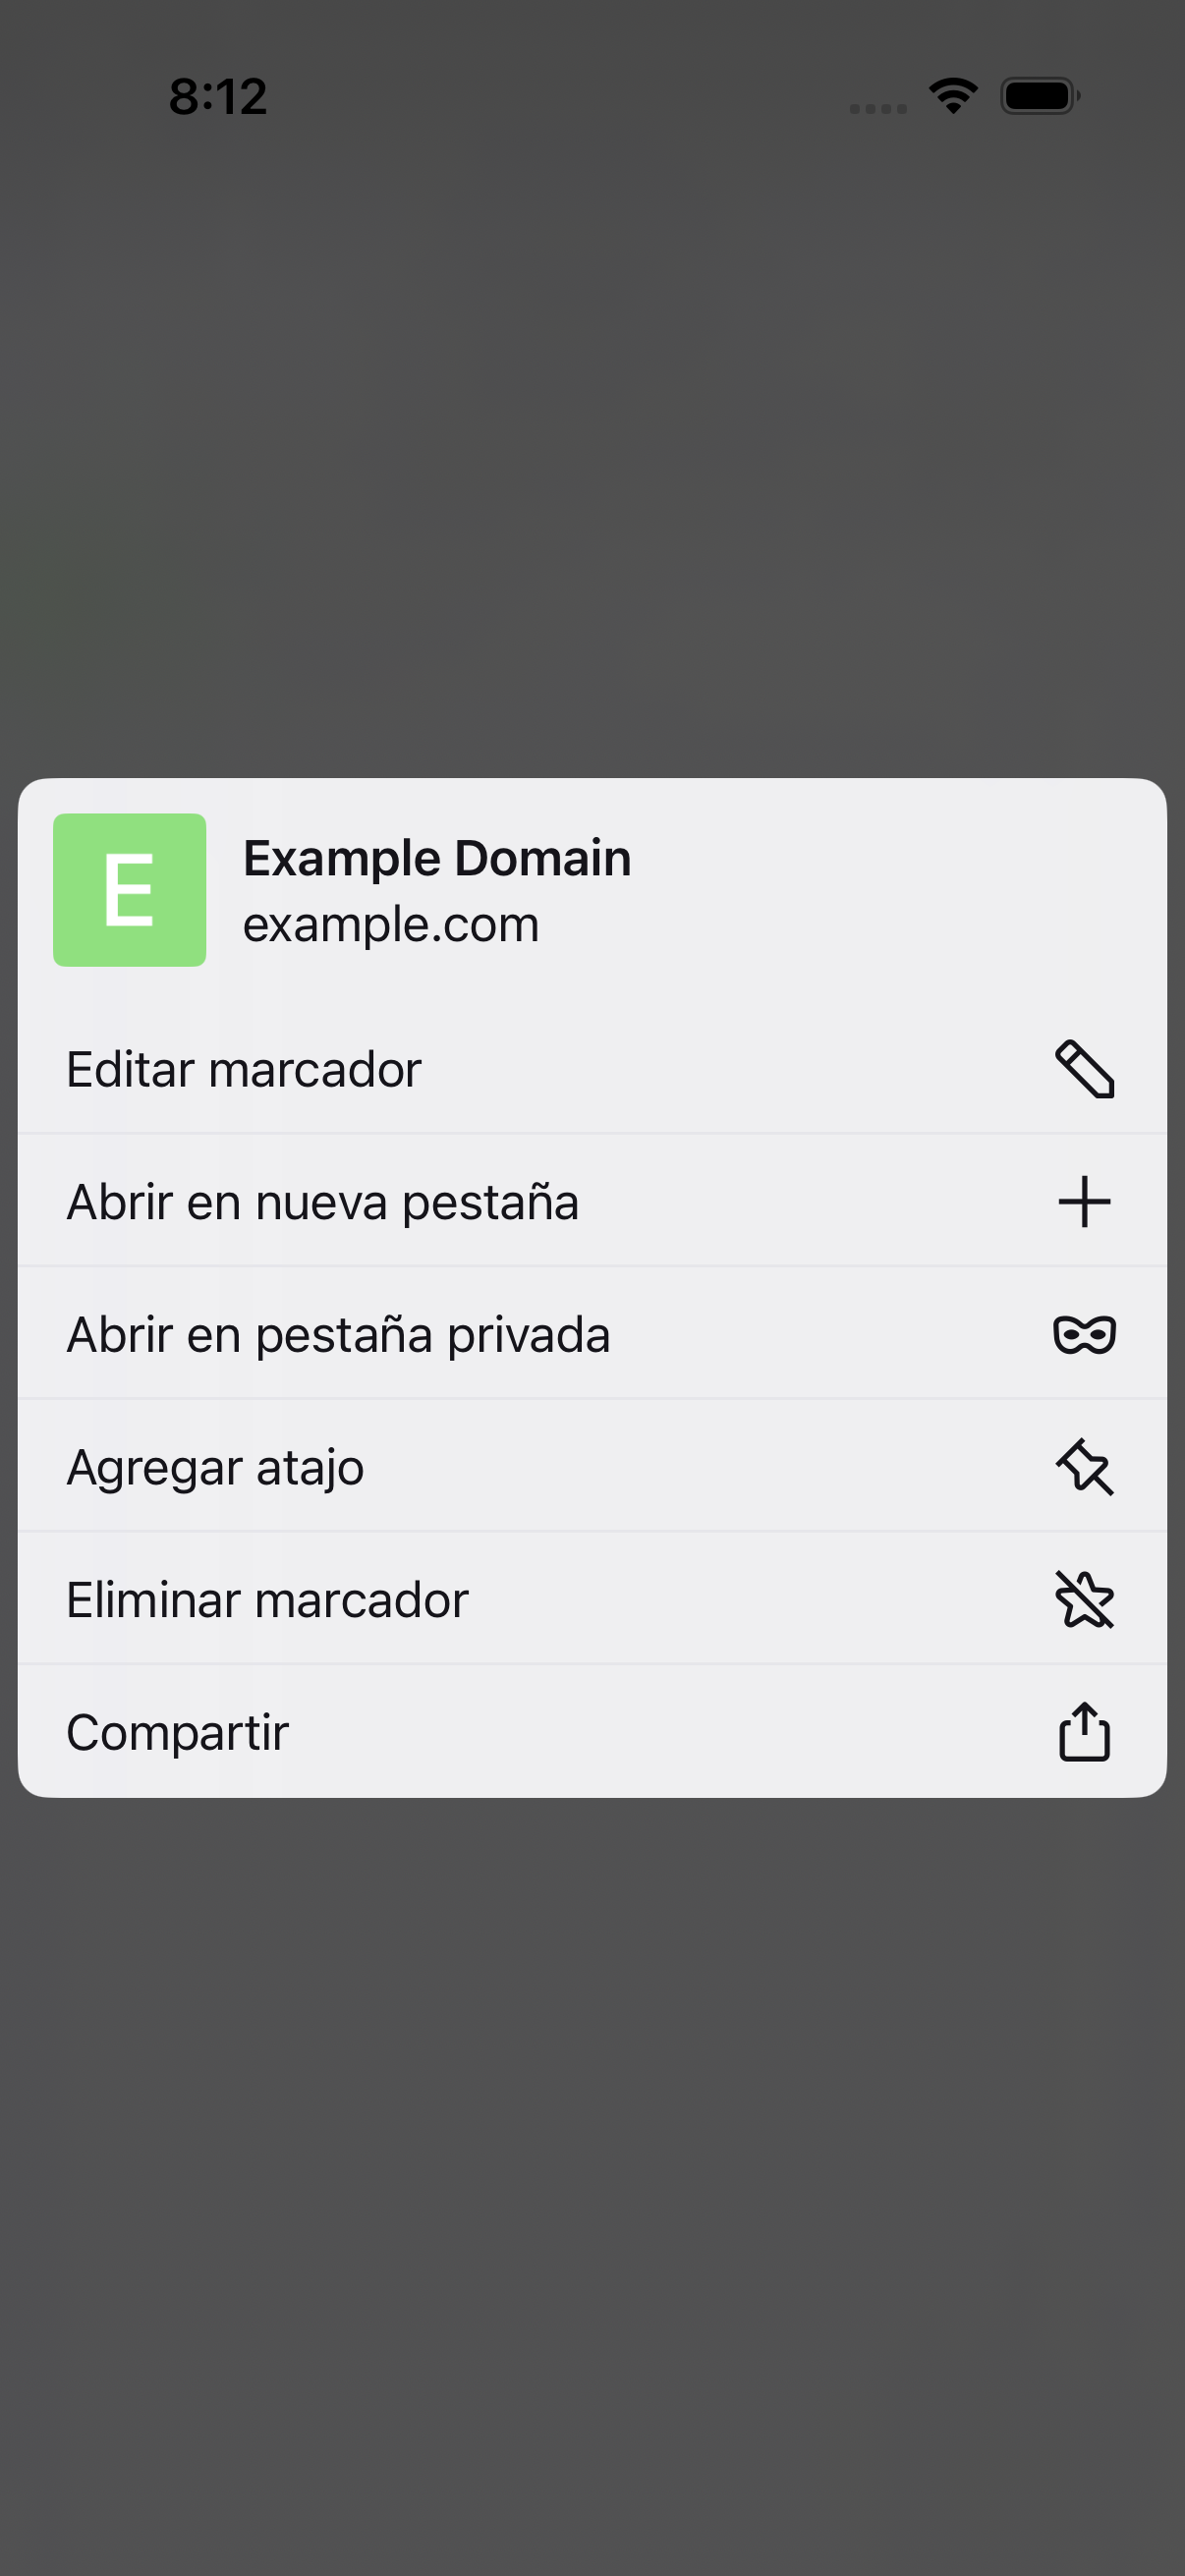The image size is (1185, 2576).
Task: Tap the green E favicon
Action: (x=130, y=890)
